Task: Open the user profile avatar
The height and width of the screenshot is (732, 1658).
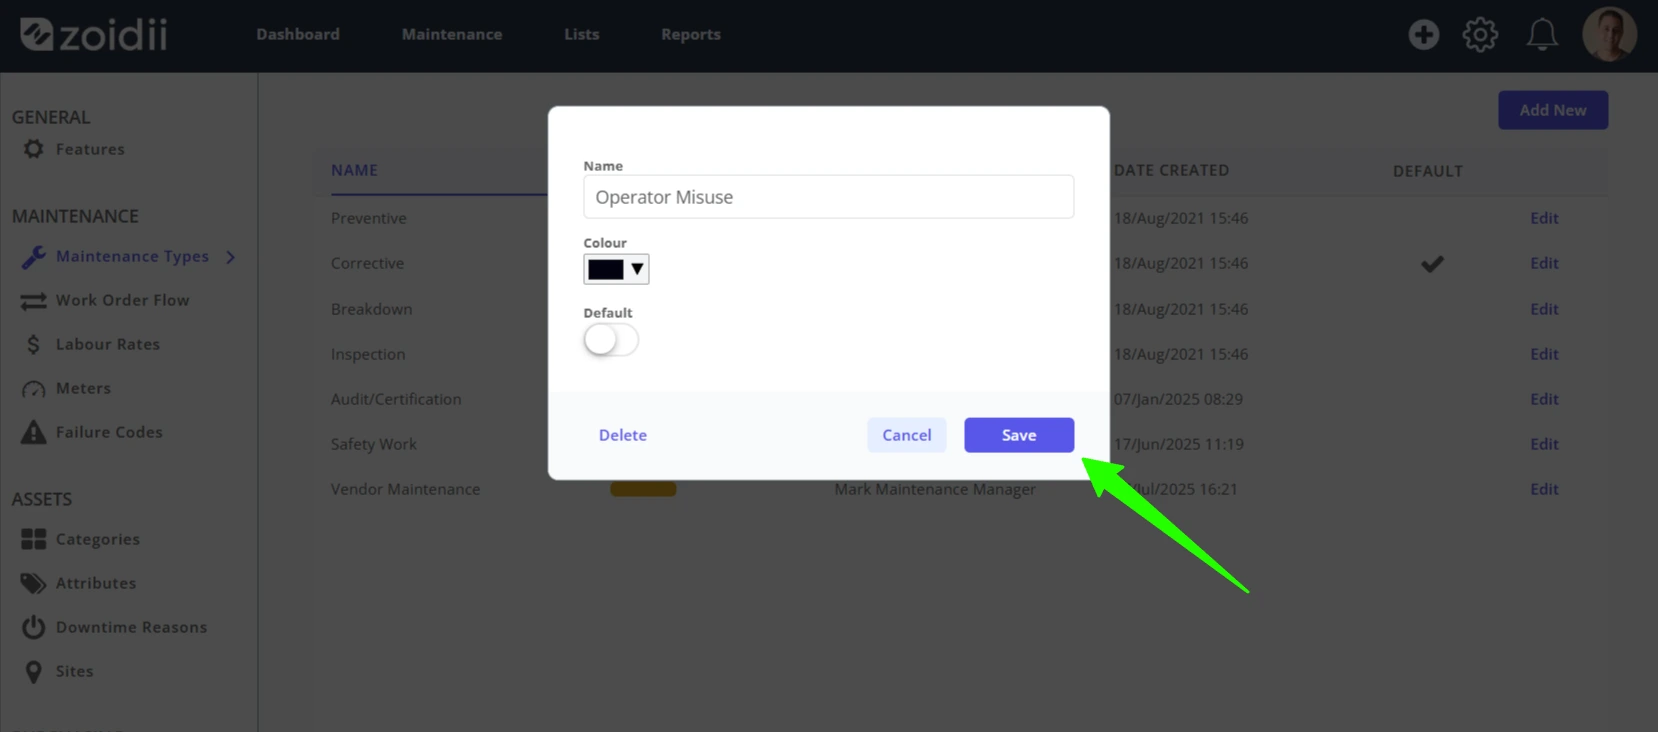Action: click(1609, 34)
